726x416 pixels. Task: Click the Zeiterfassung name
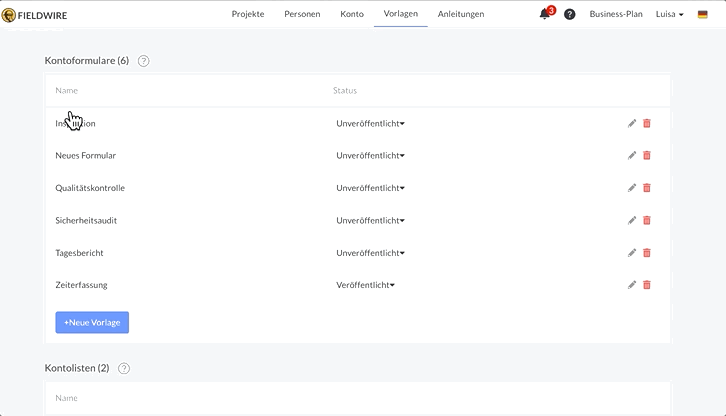pyautogui.click(x=81, y=285)
